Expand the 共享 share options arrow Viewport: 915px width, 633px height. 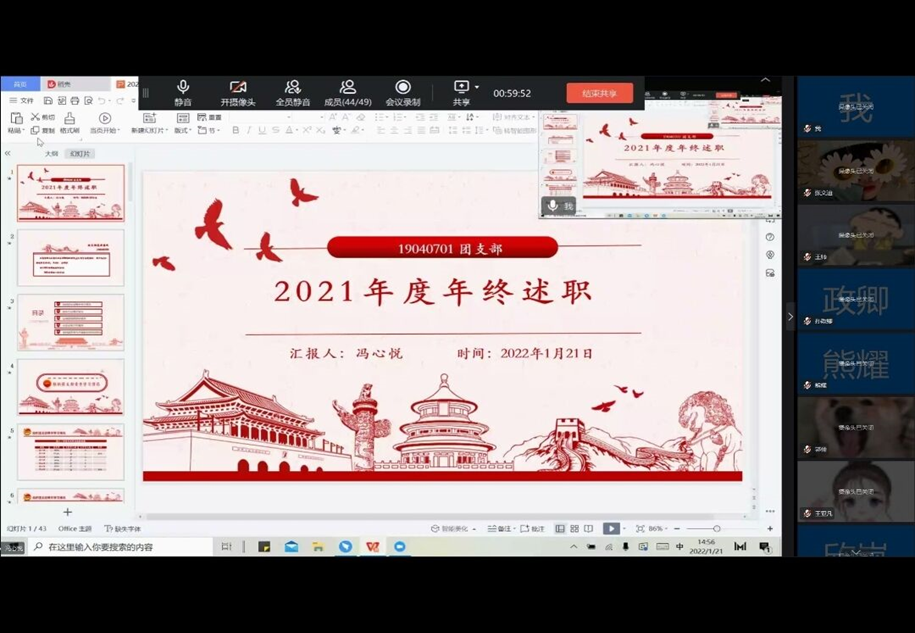pyautogui.click(x=477, y=87)
